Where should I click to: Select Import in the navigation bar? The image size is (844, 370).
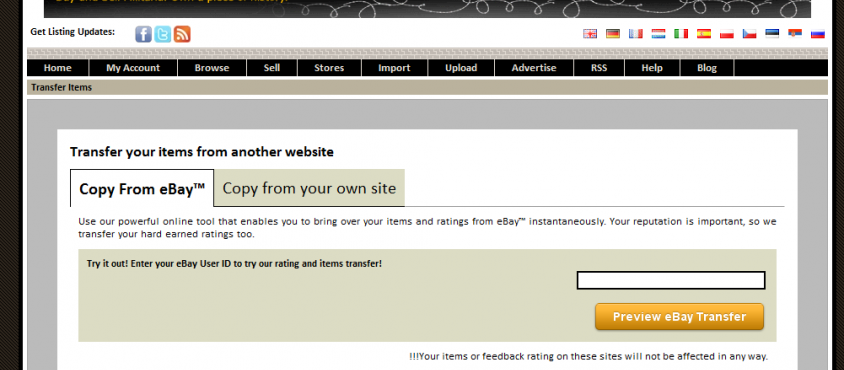pos(394,68)
